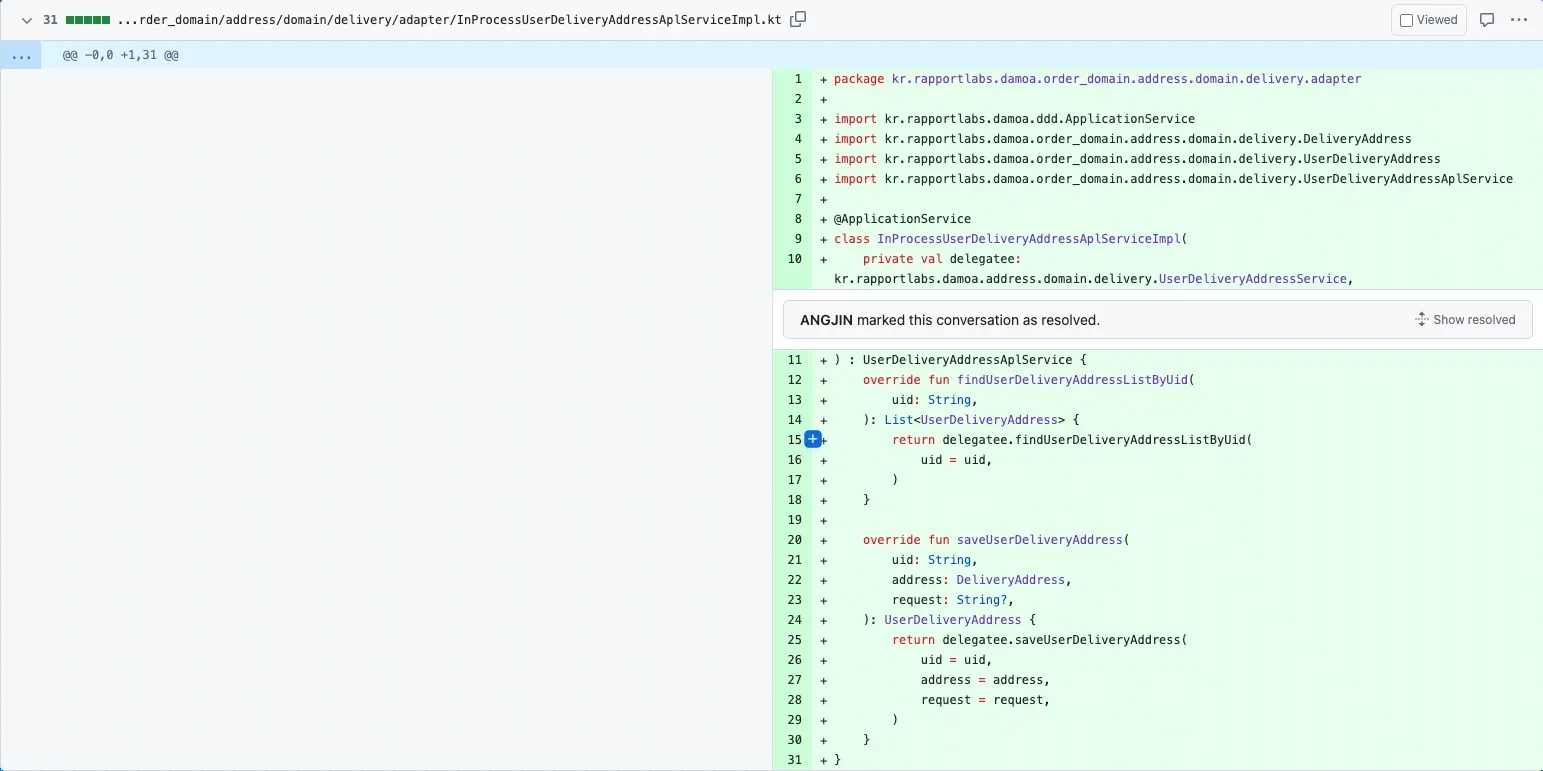Click the @@ -0,0 +1,31 @@ hunk header

(x=121, y=55)
